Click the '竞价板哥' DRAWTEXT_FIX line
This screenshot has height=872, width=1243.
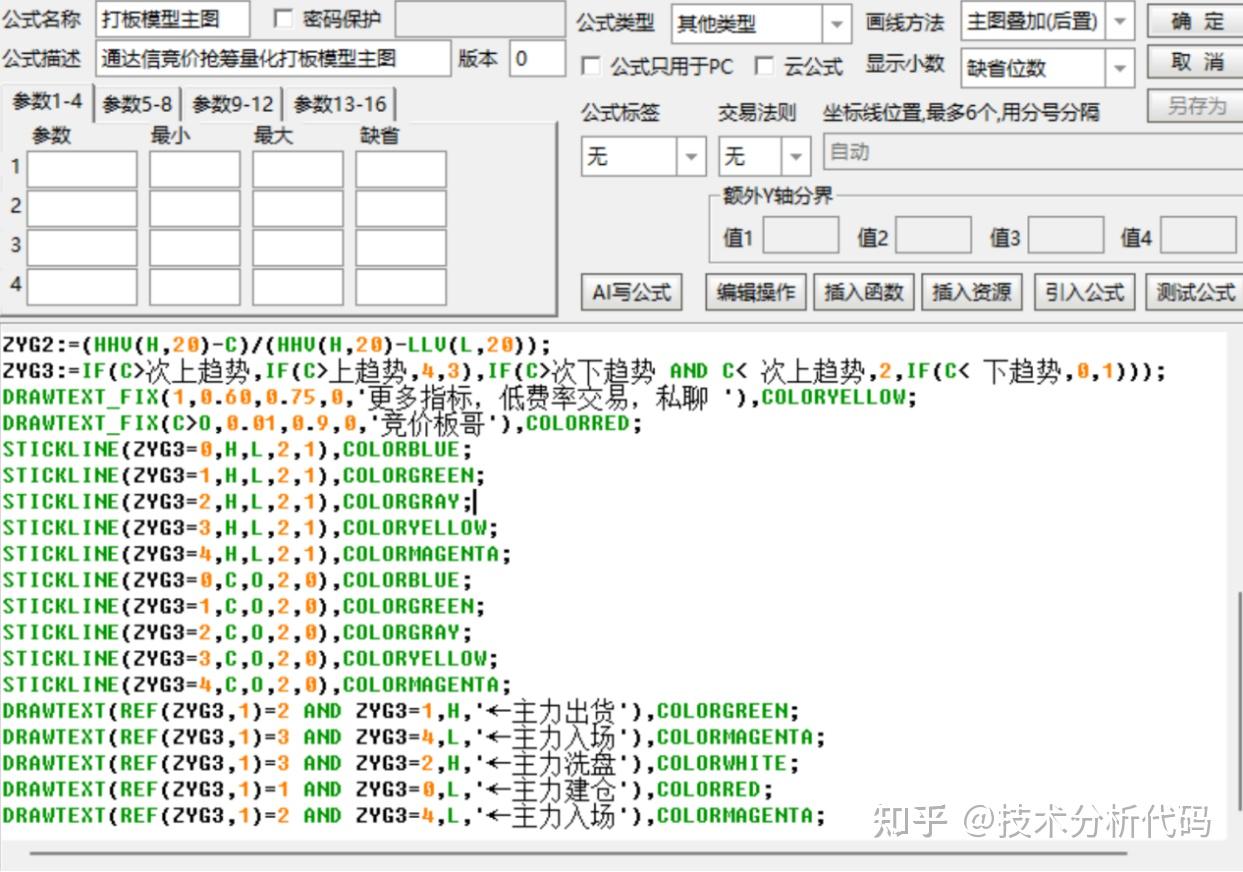[x=321, y=423]
